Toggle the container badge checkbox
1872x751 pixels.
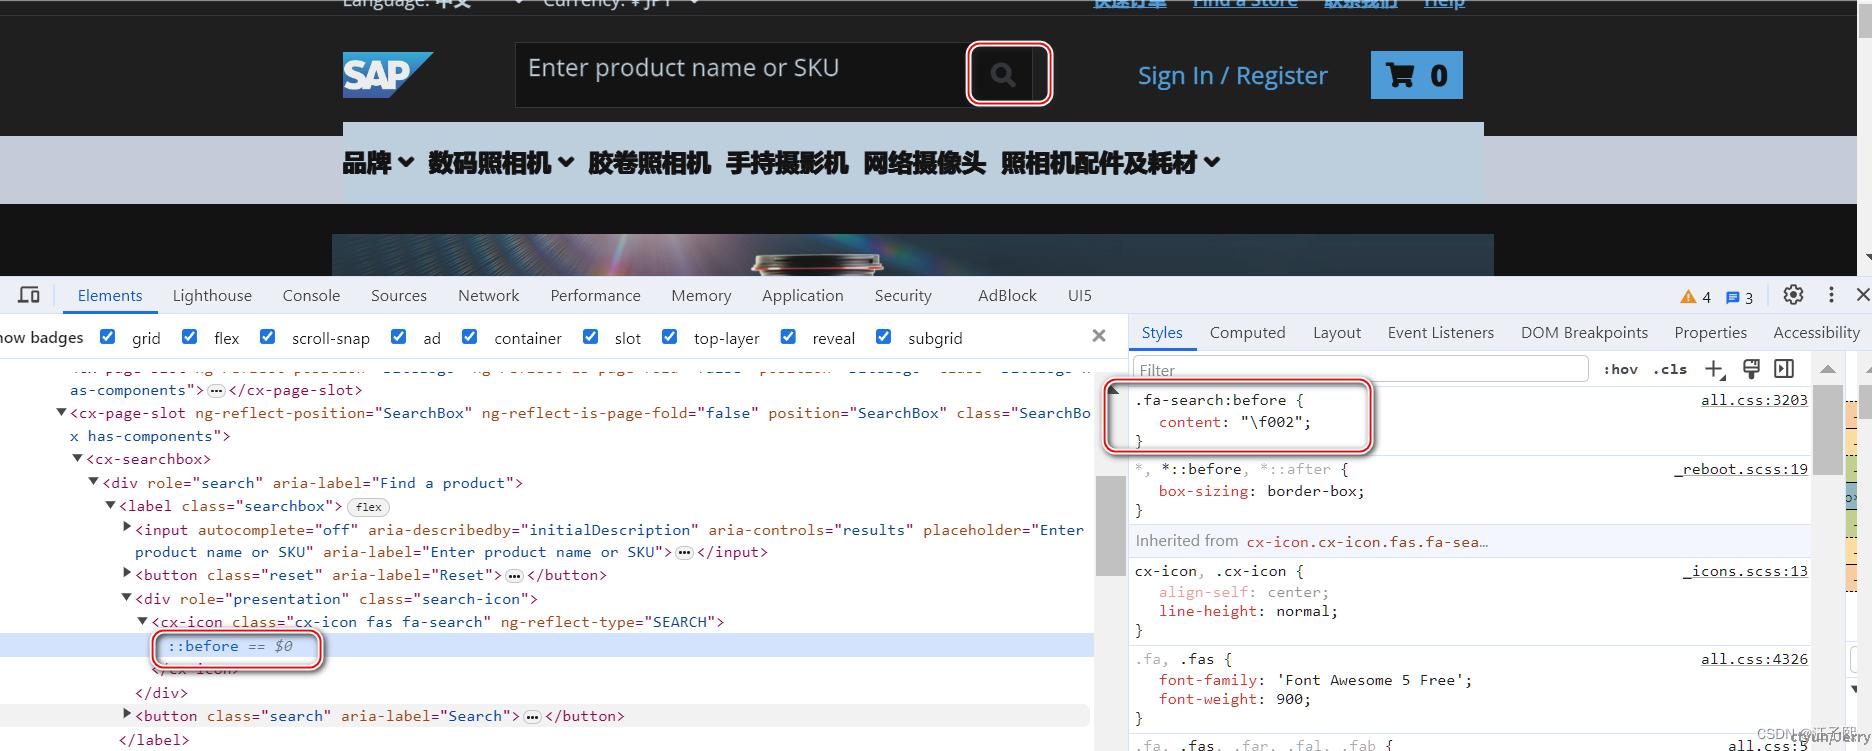[470, 337]
